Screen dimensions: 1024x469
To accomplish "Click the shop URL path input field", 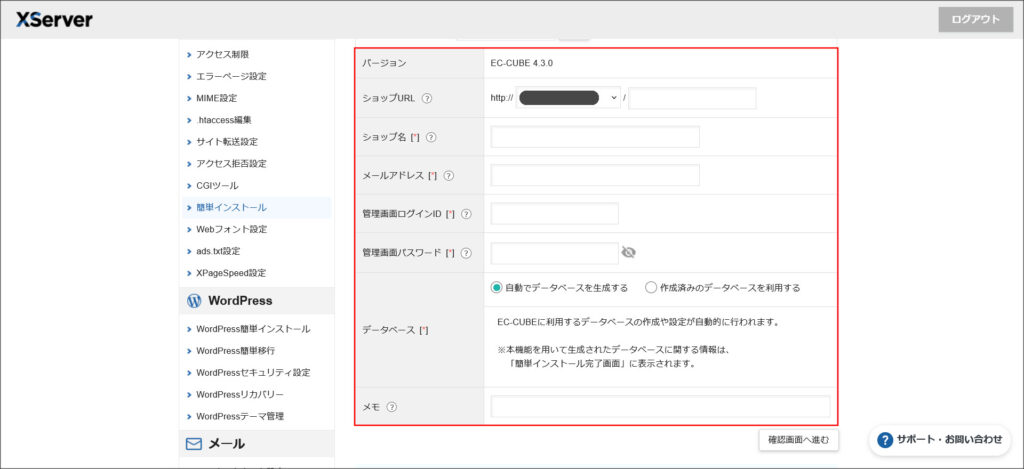I will [692, 98].
